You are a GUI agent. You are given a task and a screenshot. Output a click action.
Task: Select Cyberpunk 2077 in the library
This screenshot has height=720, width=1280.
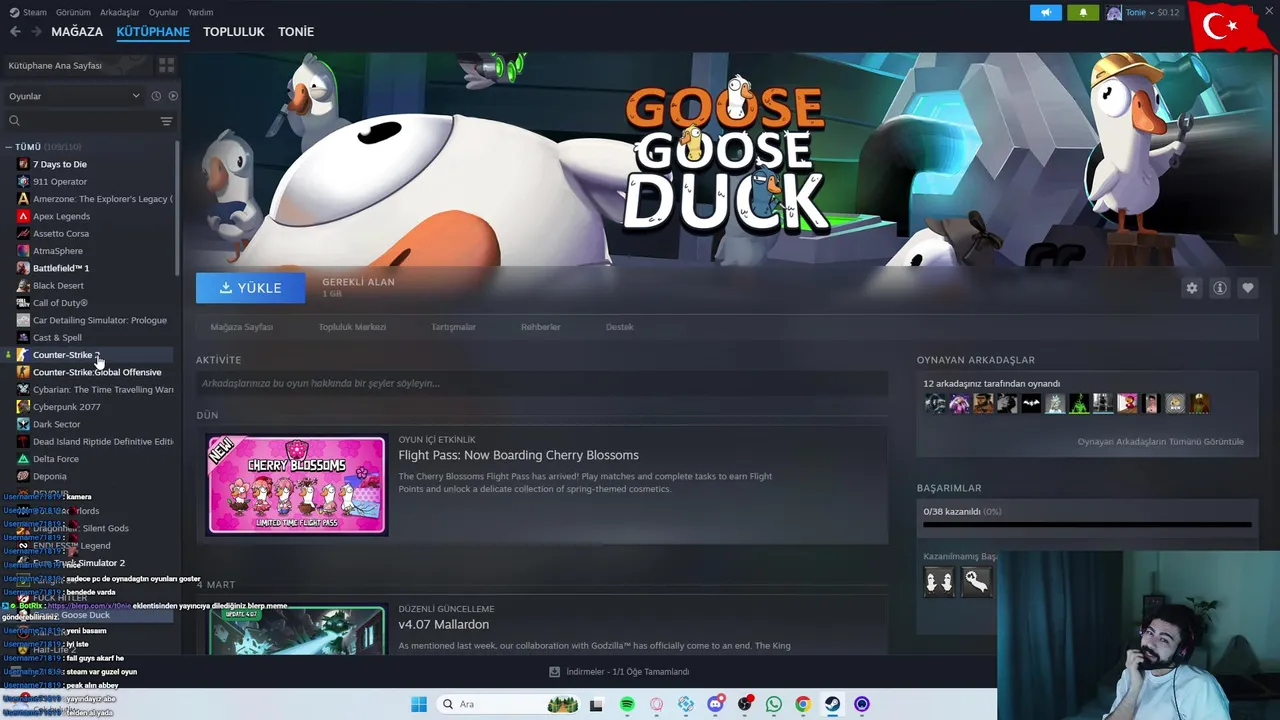[x=66, y=407]
